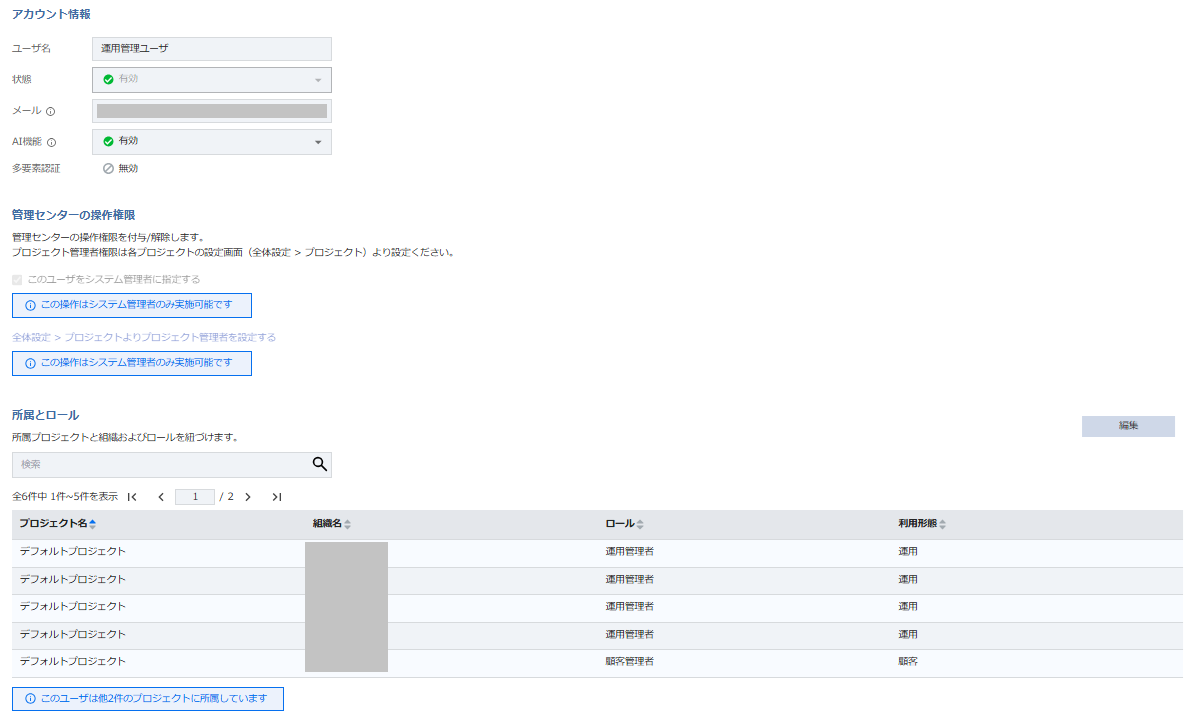Sort table by 利用形態 column
The height and width of the screenshot is (726, 1196).
[942, 524]
